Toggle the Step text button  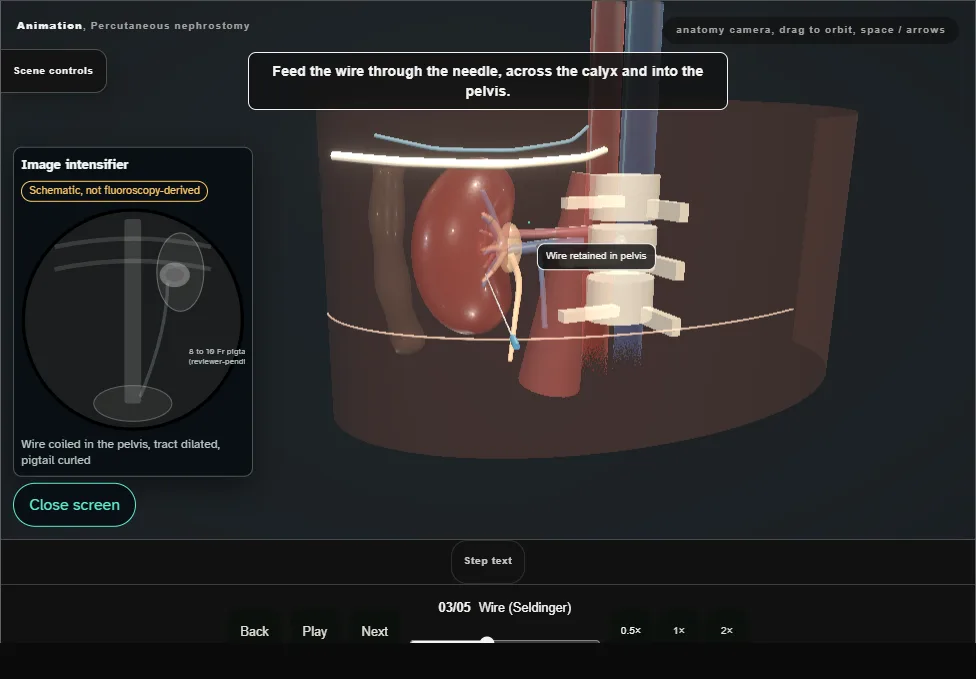(x=488, y=561)
